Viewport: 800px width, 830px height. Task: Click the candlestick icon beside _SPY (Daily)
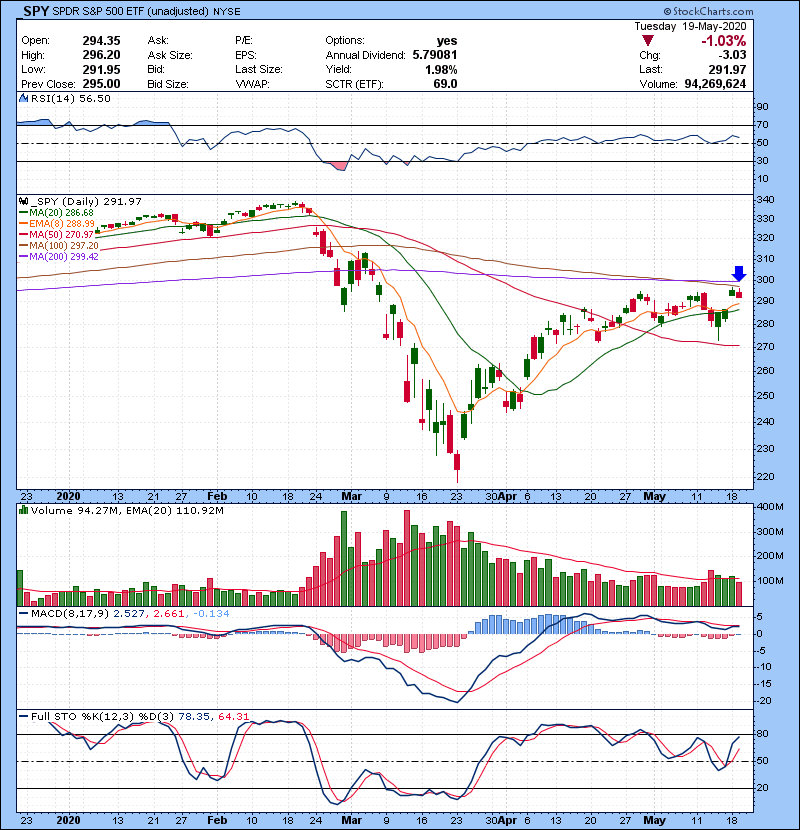click(23, 202)
